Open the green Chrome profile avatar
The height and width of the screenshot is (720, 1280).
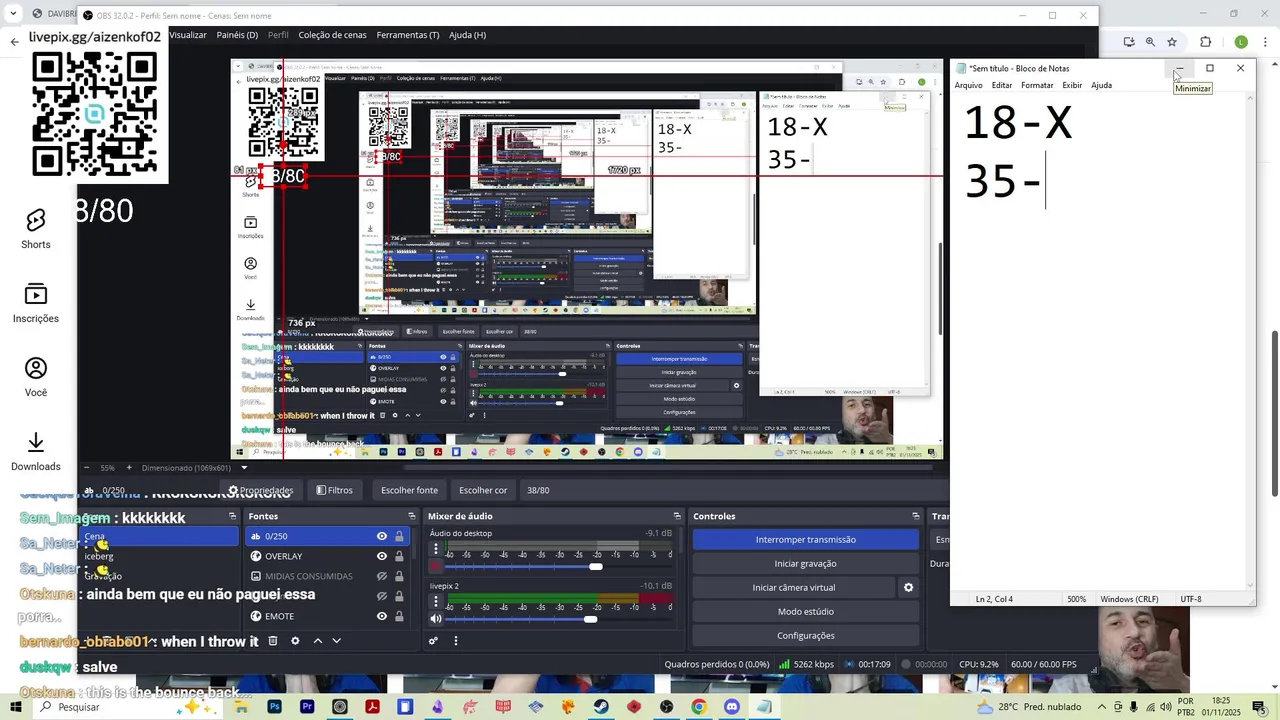pyautogui.click(x=1241, y=42)
